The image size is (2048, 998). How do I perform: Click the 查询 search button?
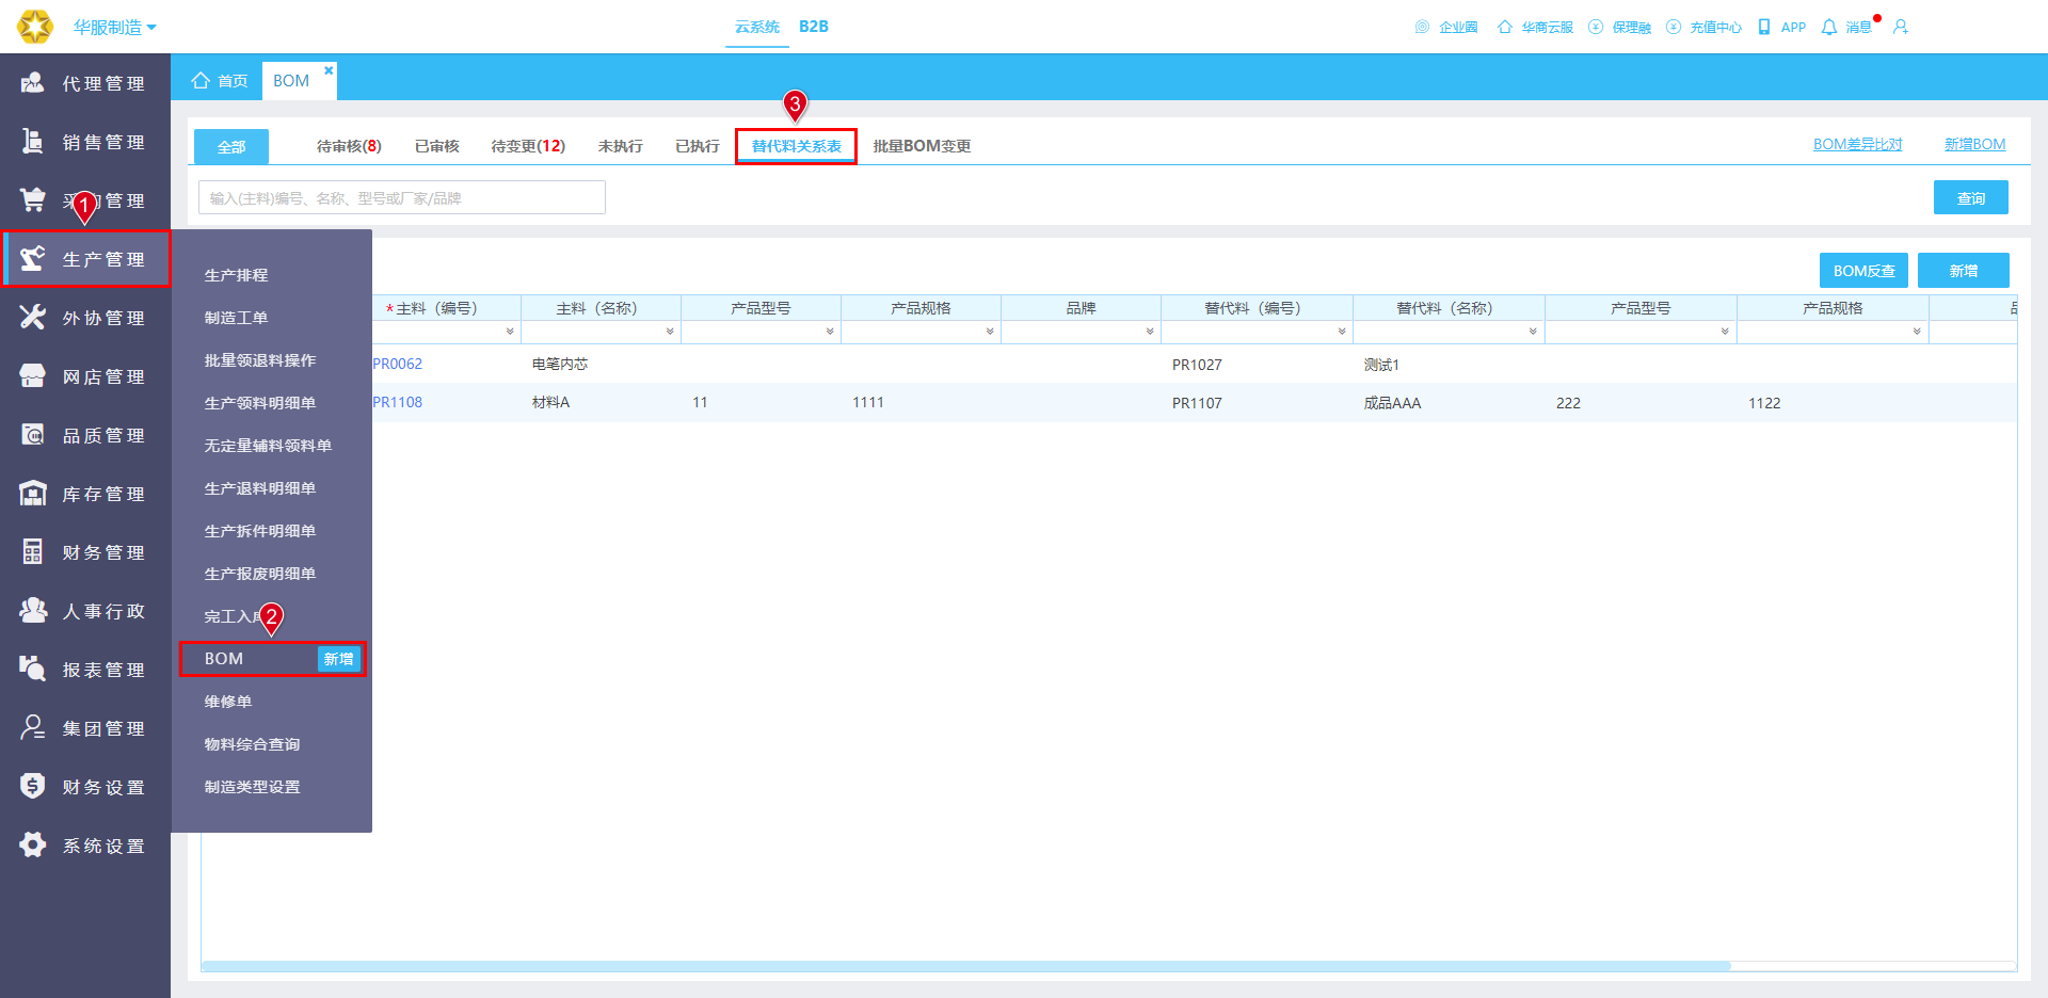tap(1970, 198)
